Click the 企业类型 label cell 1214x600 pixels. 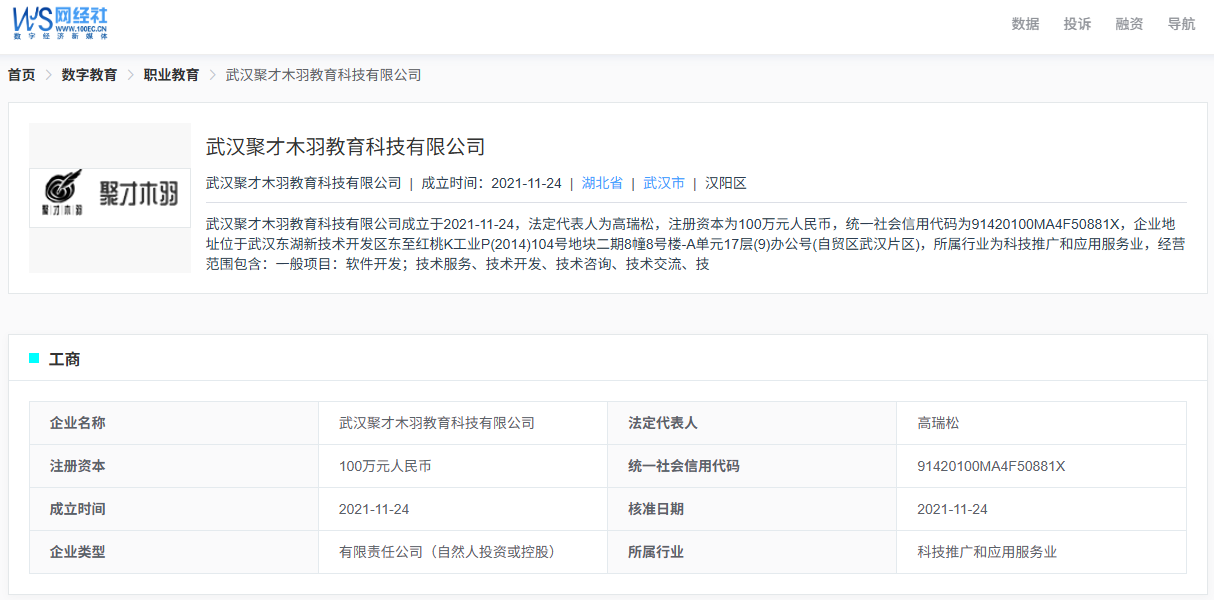coord(174,552)
